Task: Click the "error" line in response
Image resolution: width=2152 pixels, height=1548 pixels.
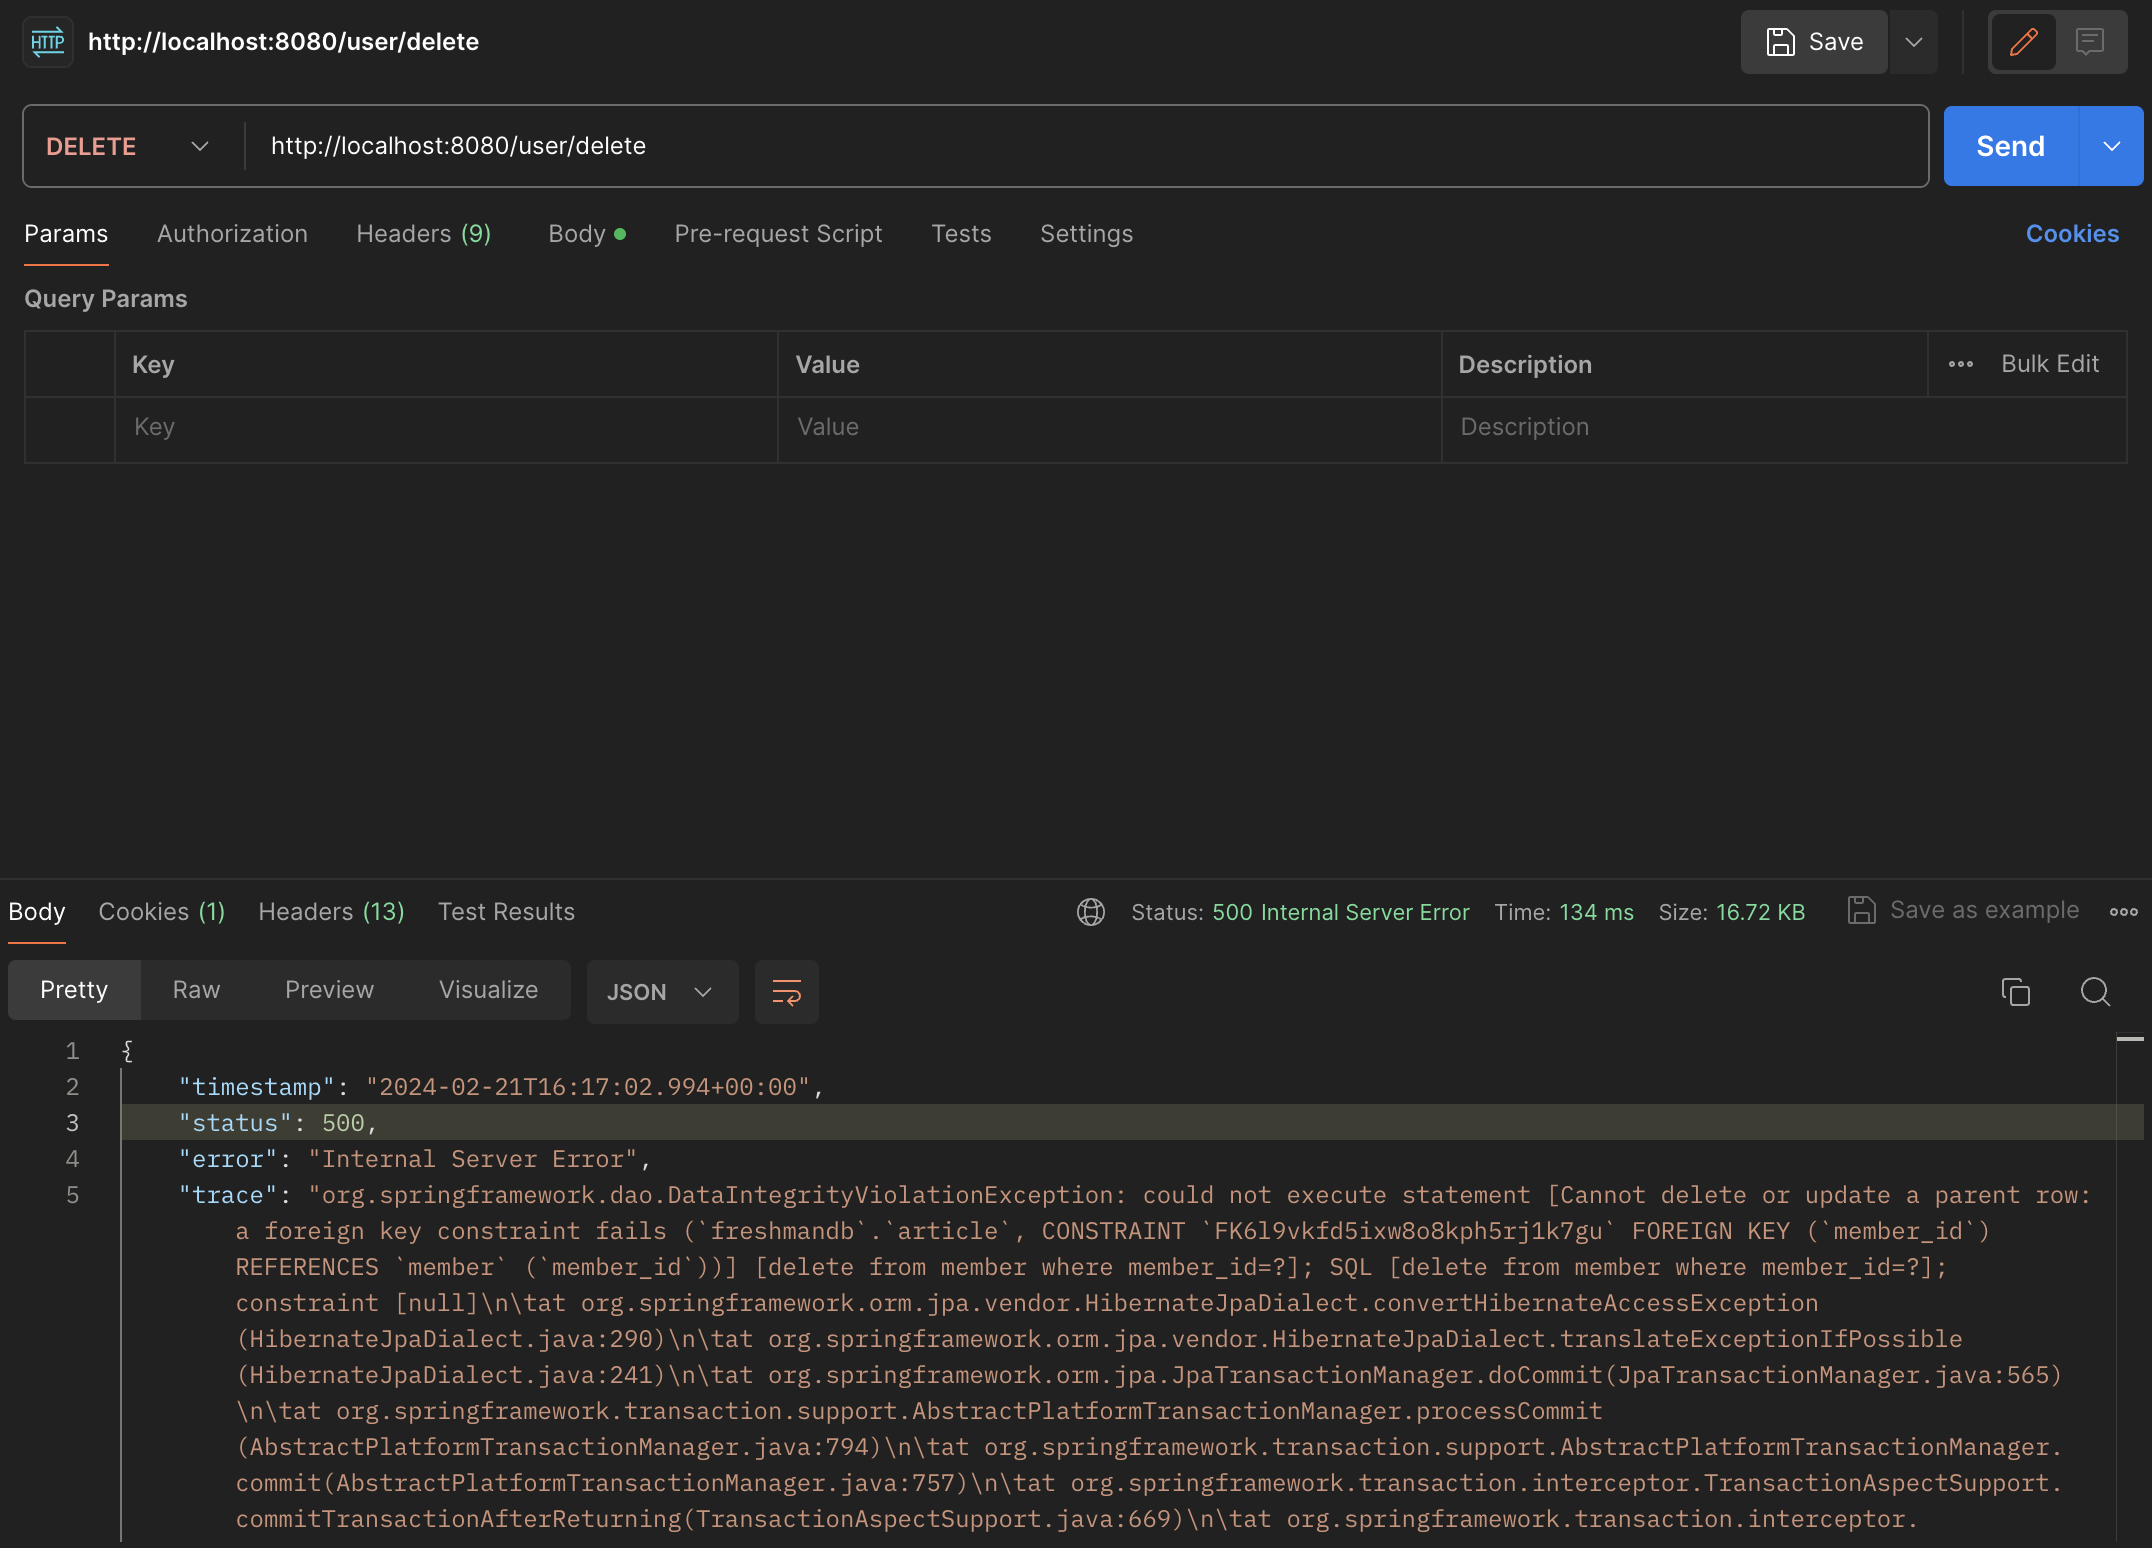Action: (414, 1159)
